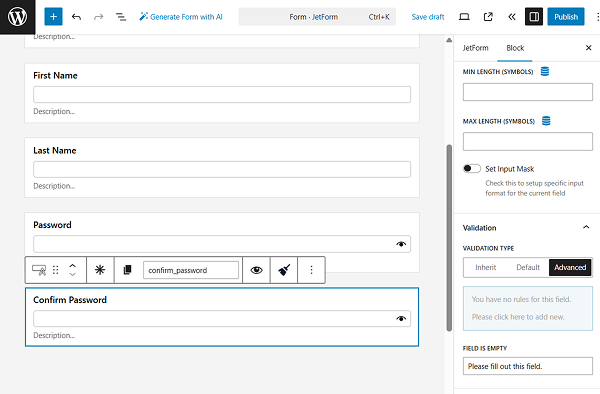Open the options menu at top right
The height and width of the screenshot is (394, 600).
(x=597, y=17)
